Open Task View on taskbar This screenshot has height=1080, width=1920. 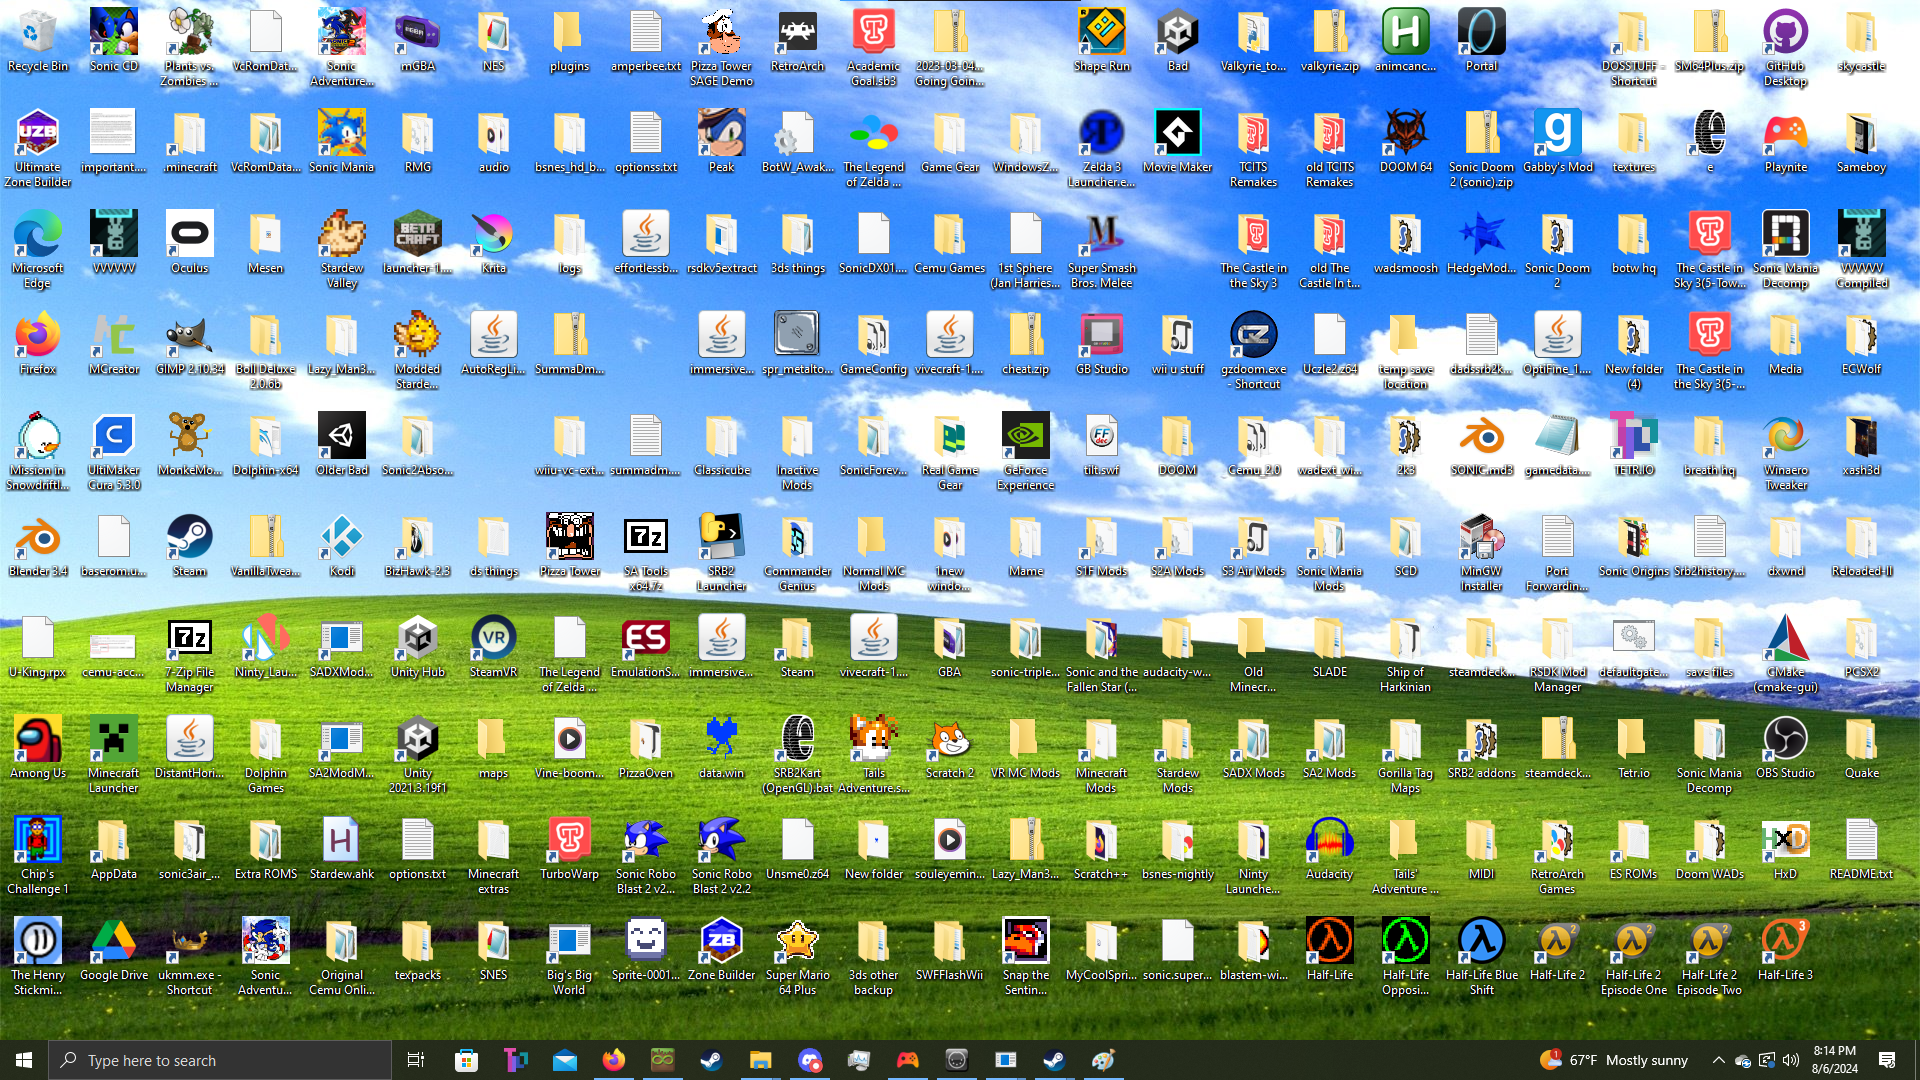tap(416, 1060)
